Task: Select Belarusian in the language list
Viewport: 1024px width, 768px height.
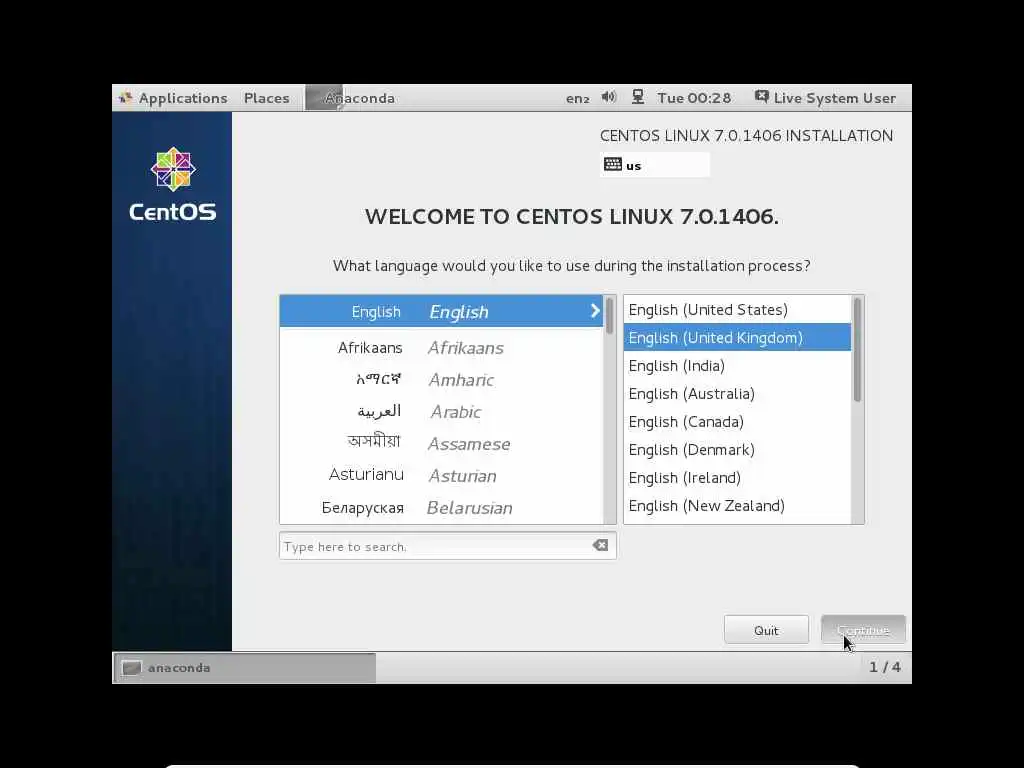Action: pyautogui.click(x=441, y=507)
